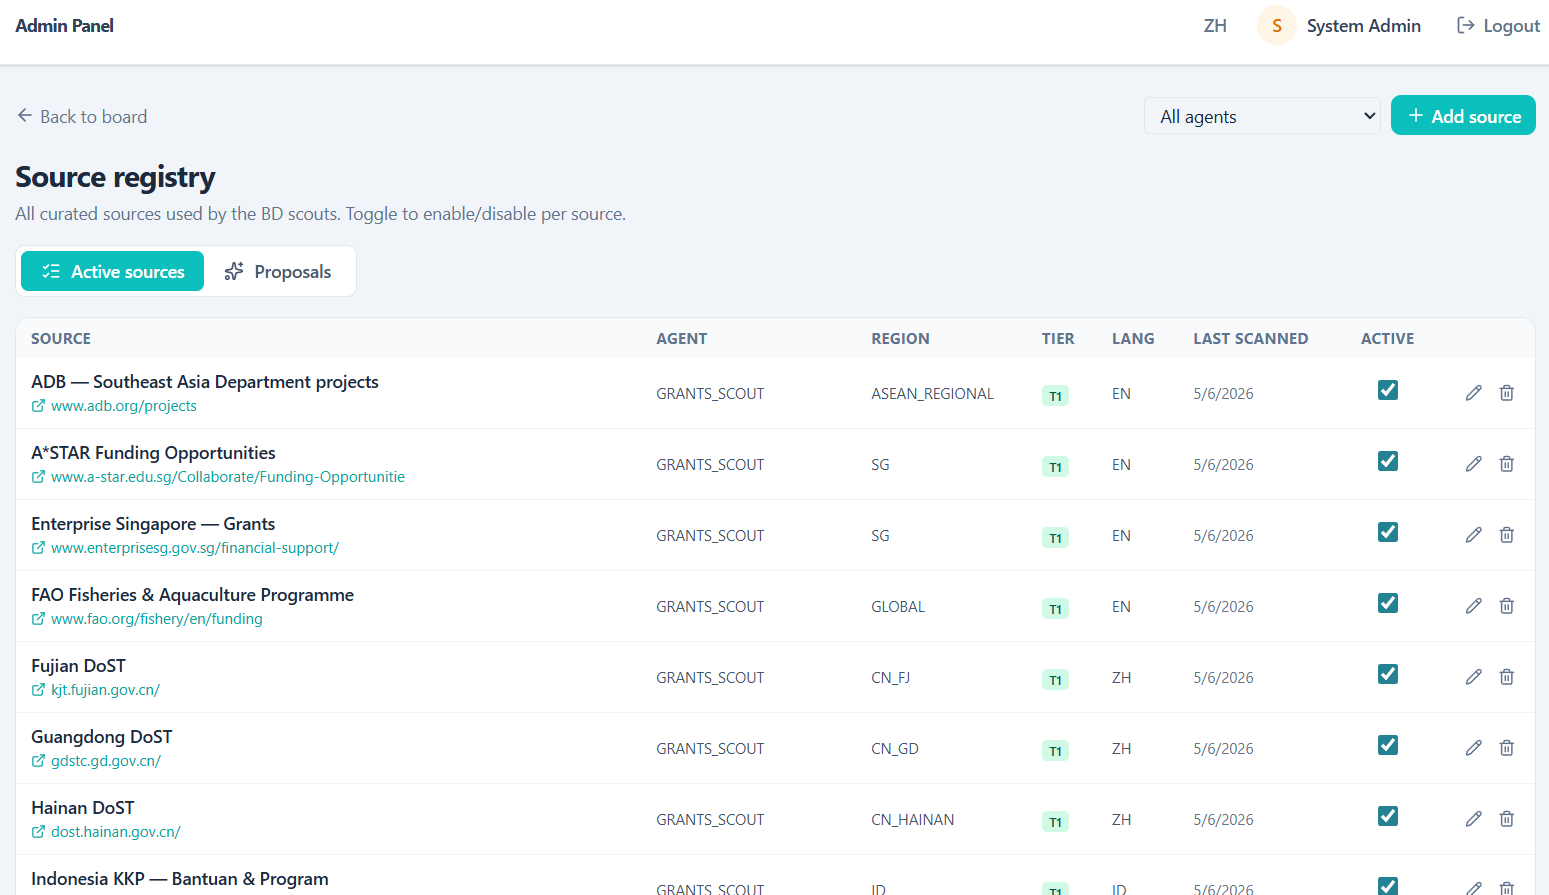Open the www.adb.org/projects link
Image resolution: width=1549 pixels, height=895 pixels.
(124, 406)
